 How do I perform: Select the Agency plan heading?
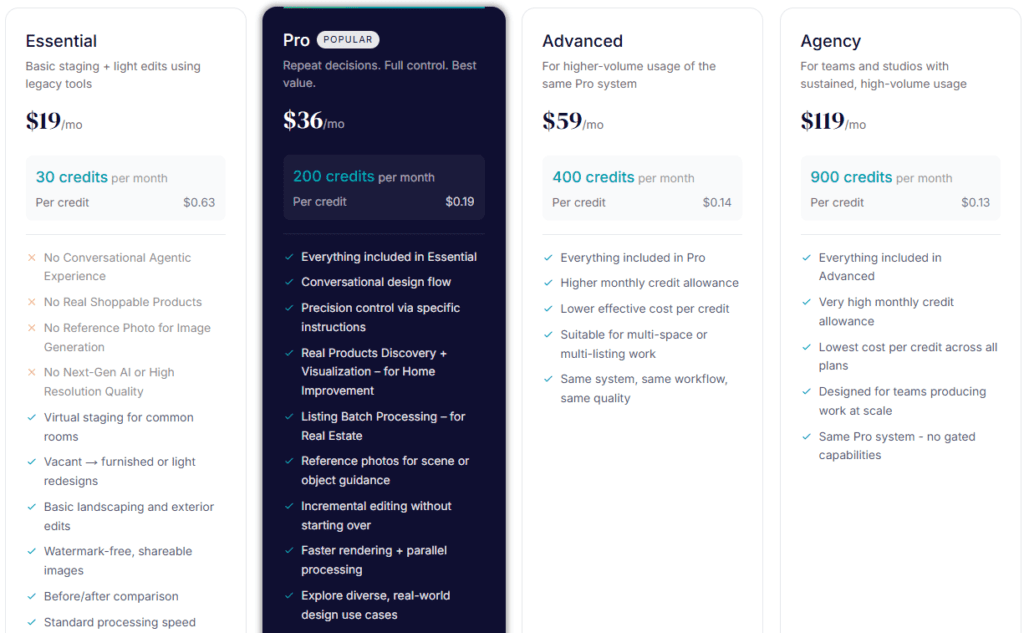(x=830, y=41)
